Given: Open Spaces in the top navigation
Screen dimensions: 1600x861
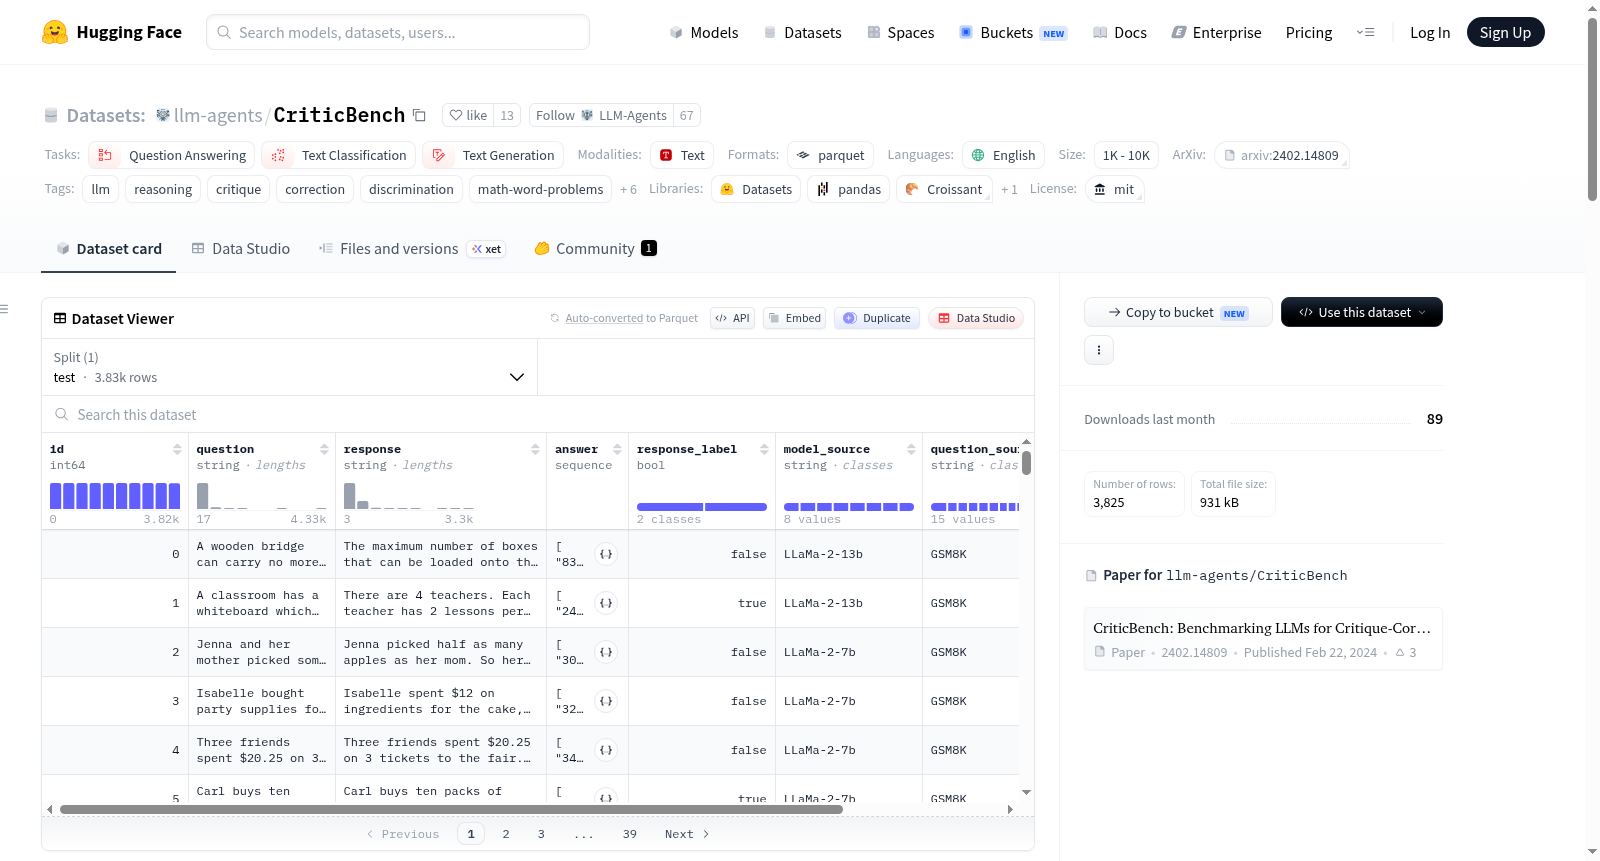Looking at the screenshot, I should (900, 32).
